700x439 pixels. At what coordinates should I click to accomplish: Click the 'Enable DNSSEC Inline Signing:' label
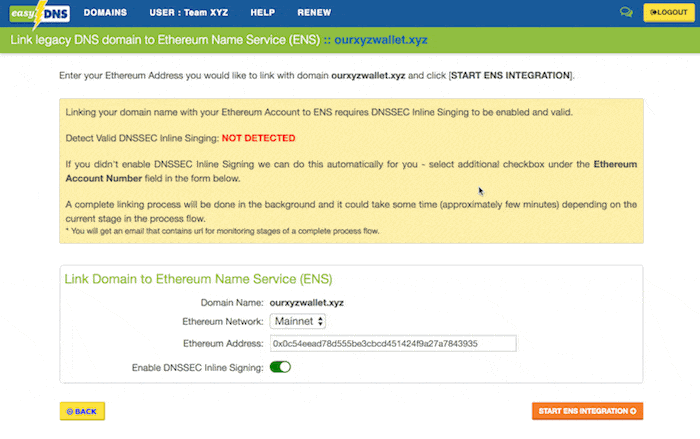pos(198,368)
